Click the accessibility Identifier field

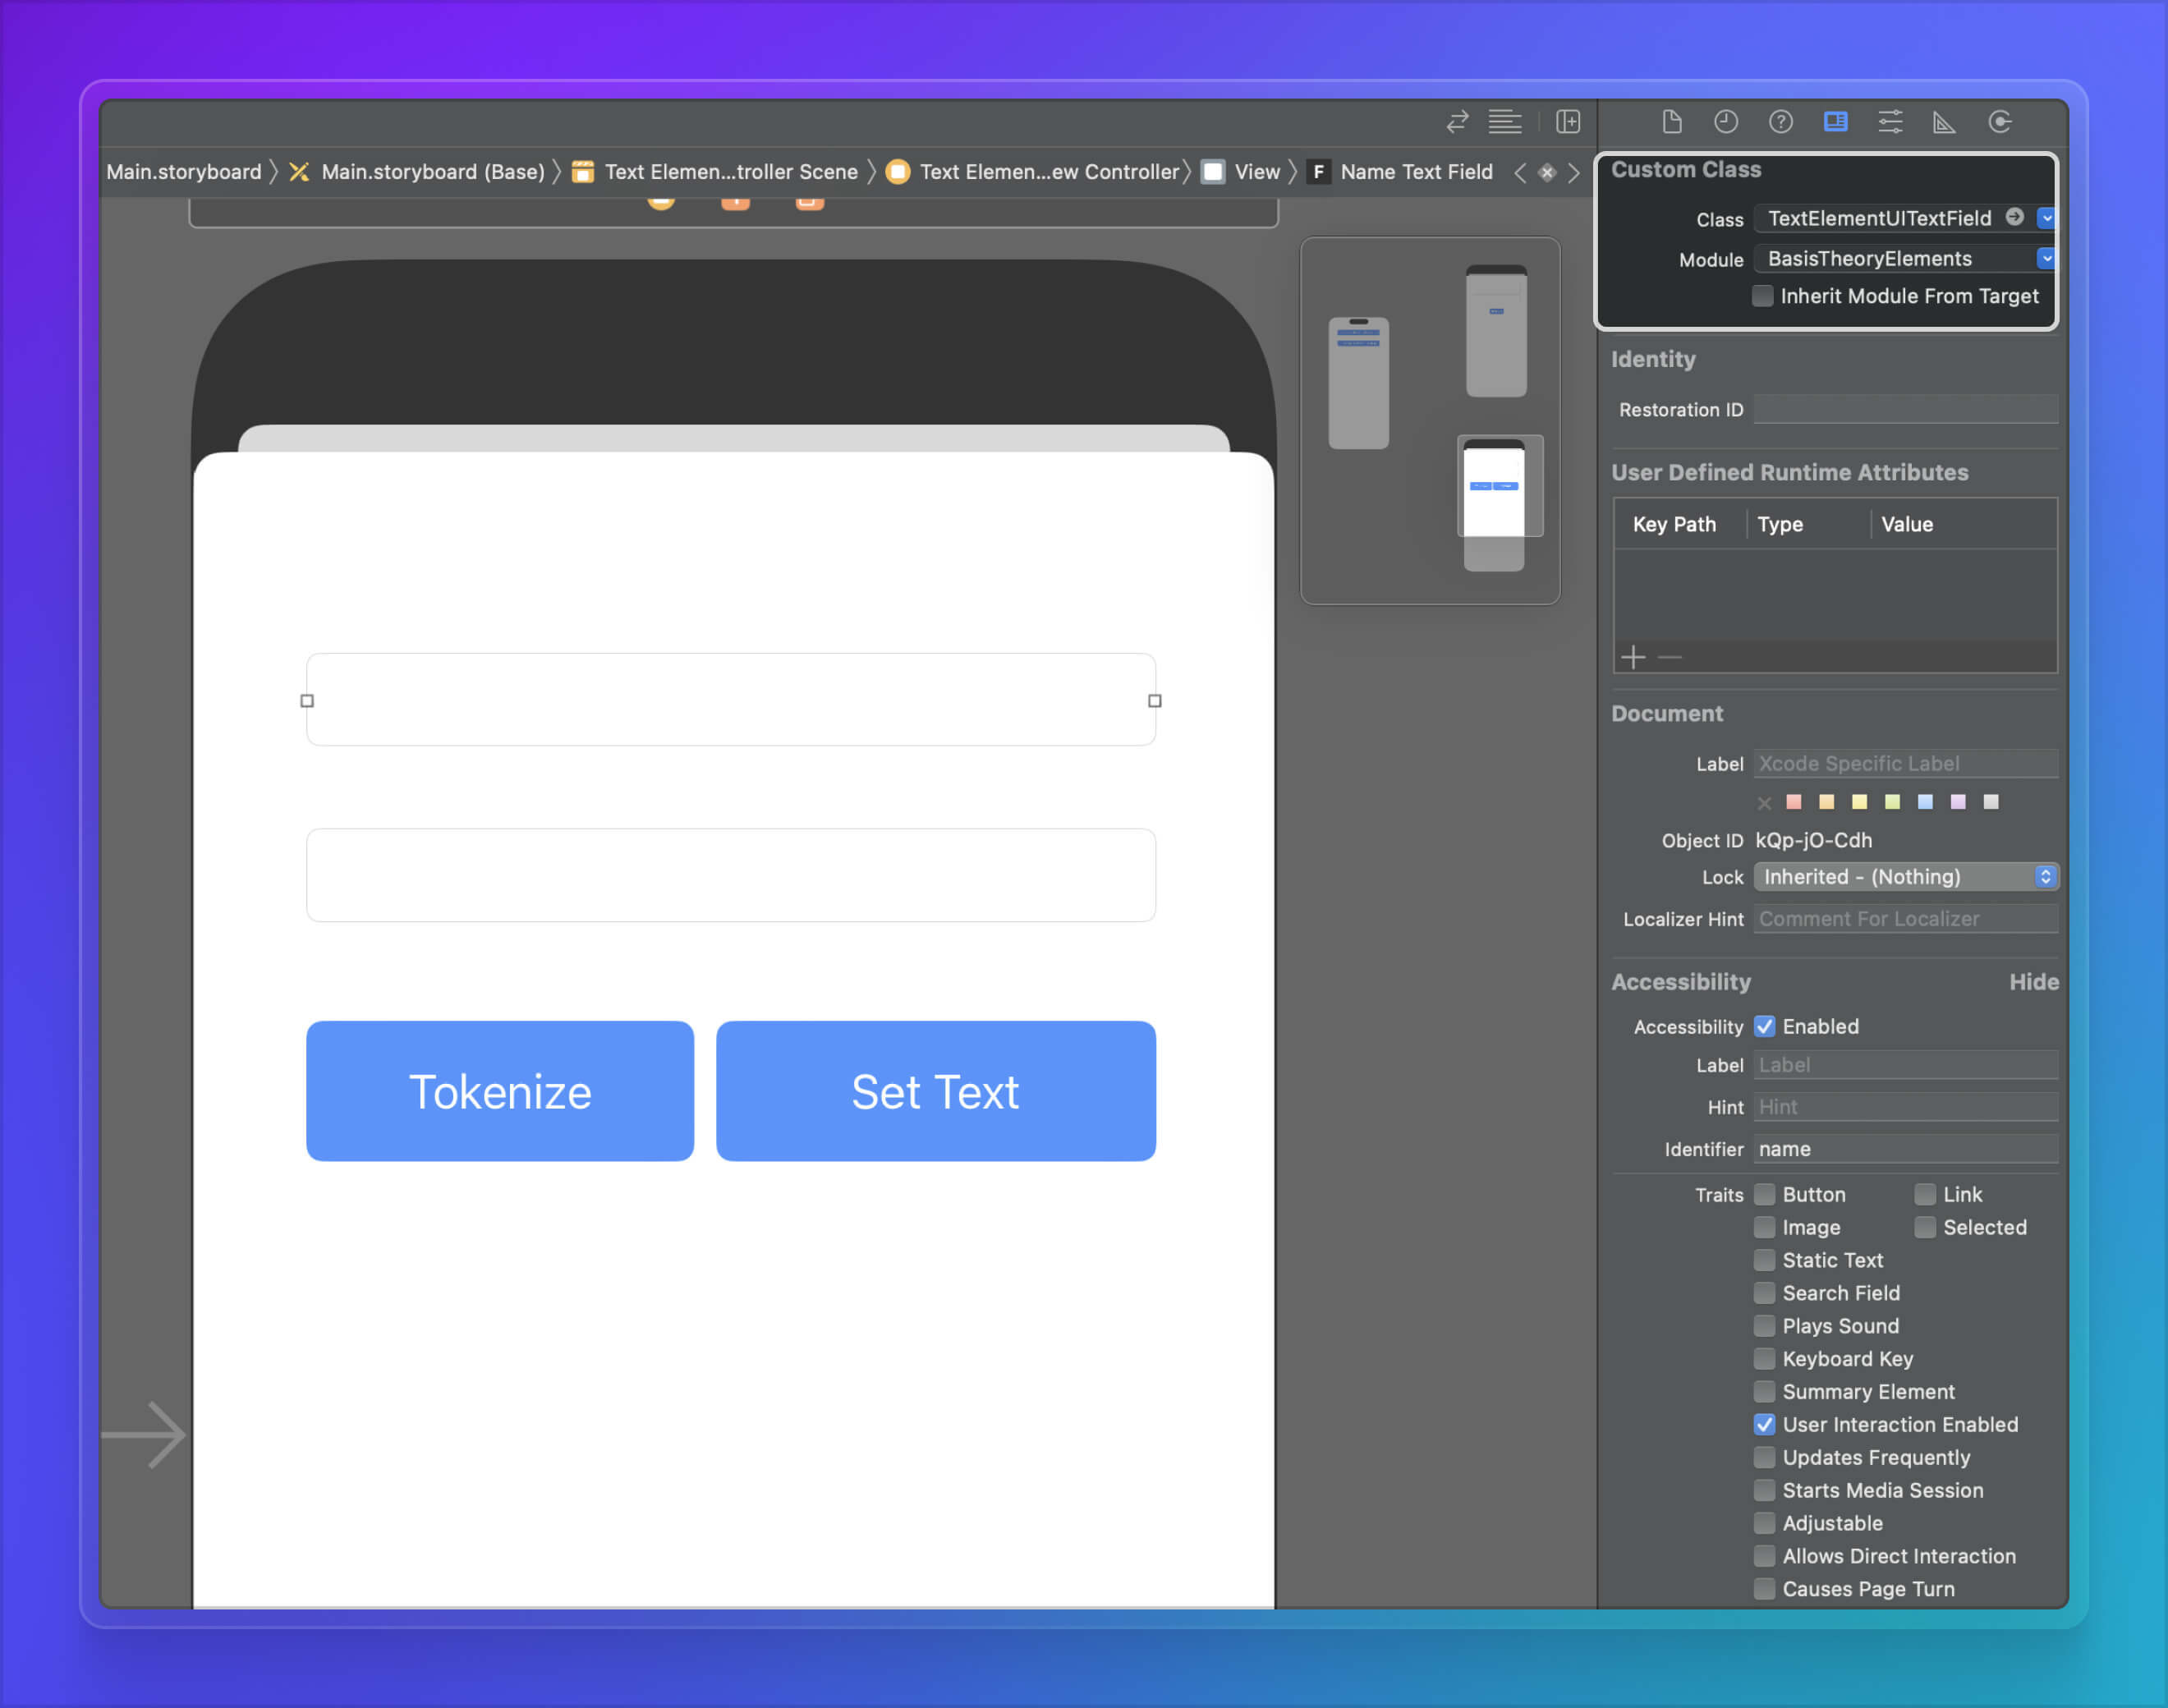coord(1905,1149)
